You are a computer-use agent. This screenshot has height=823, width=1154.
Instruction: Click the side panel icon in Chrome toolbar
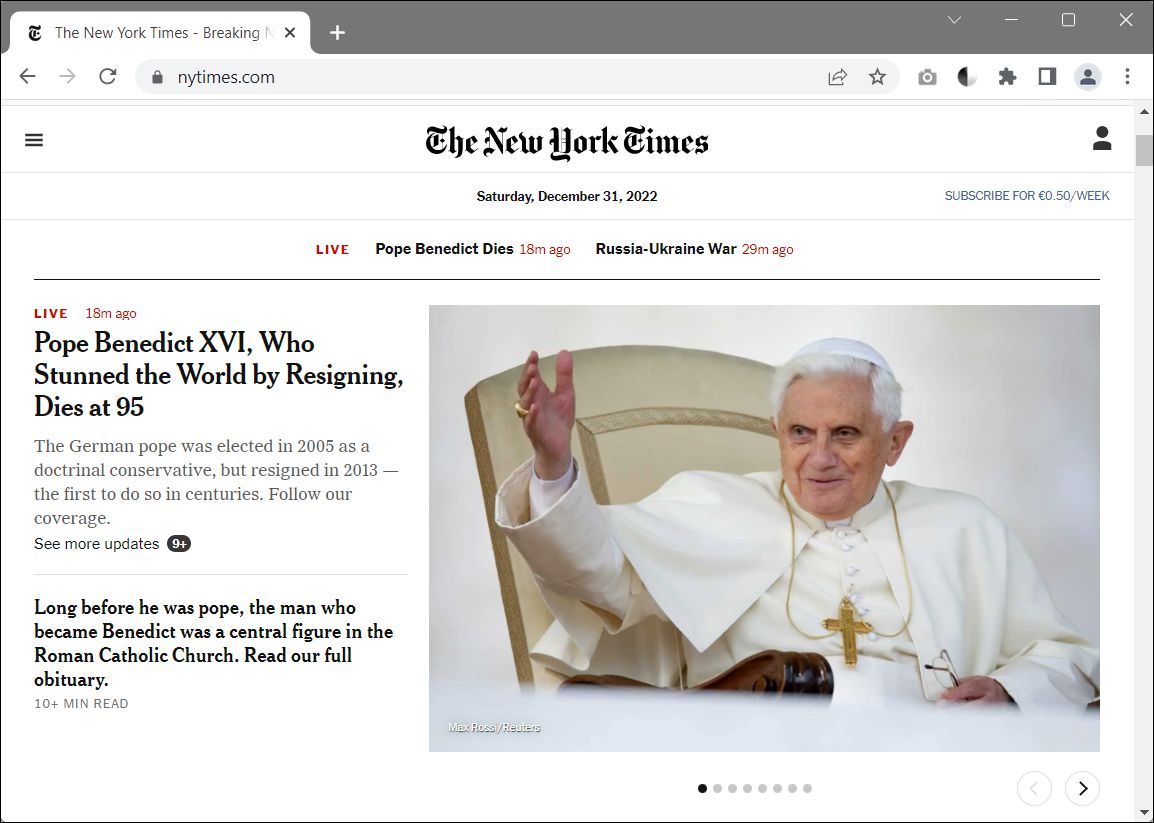(1047, 76)
